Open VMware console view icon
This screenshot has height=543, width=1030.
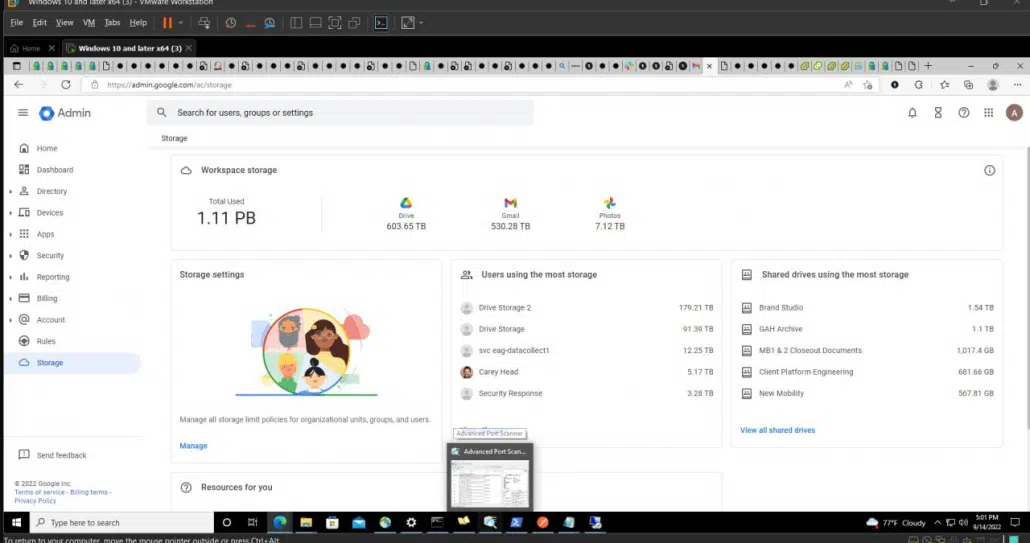pyautogui.click(x=381, y=23)
